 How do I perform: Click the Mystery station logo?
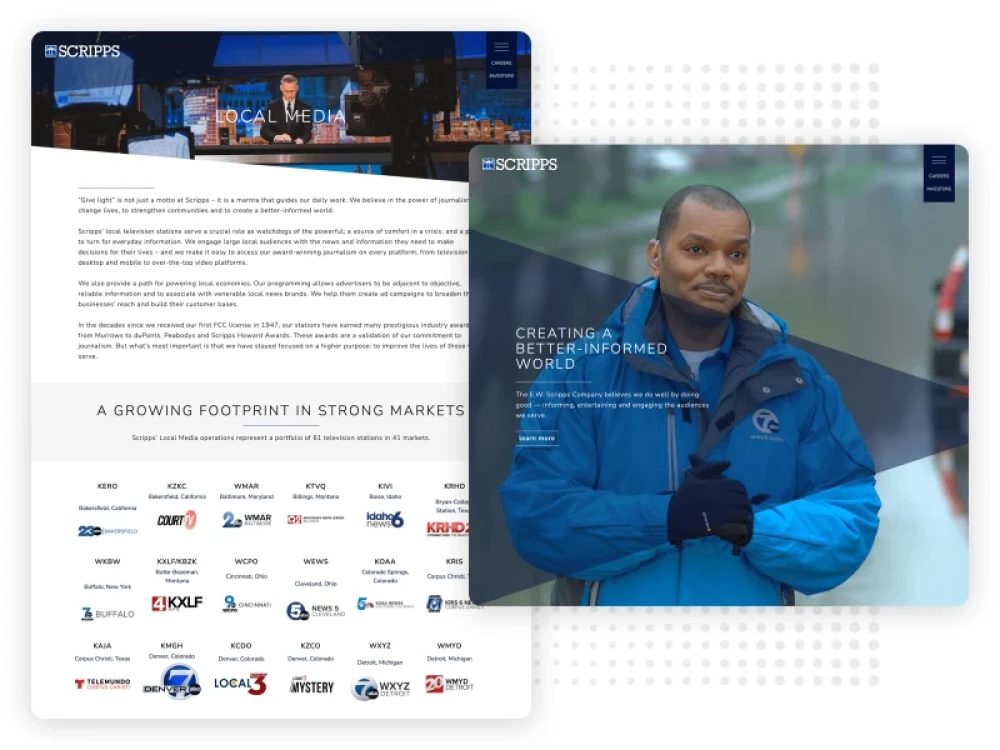click(x=312, y=685)
